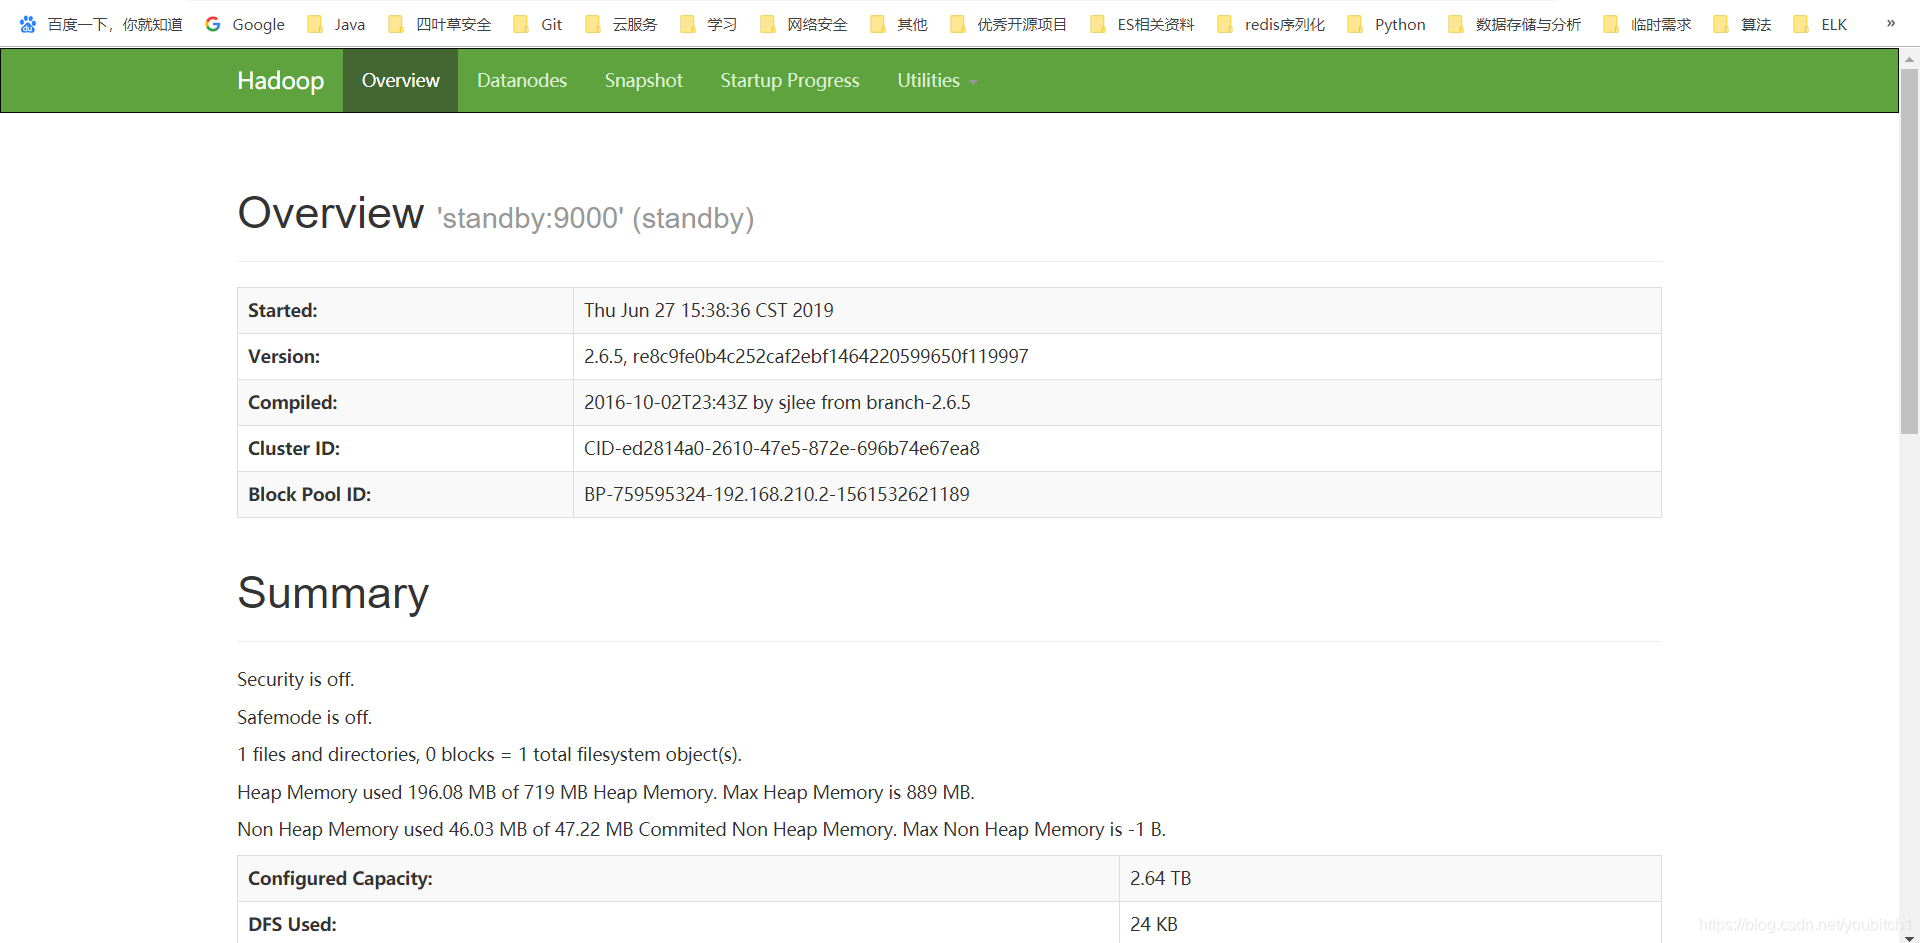Show more bookmarks via the overflow chevron
1920x943 pixels.
click(1890, 23)
